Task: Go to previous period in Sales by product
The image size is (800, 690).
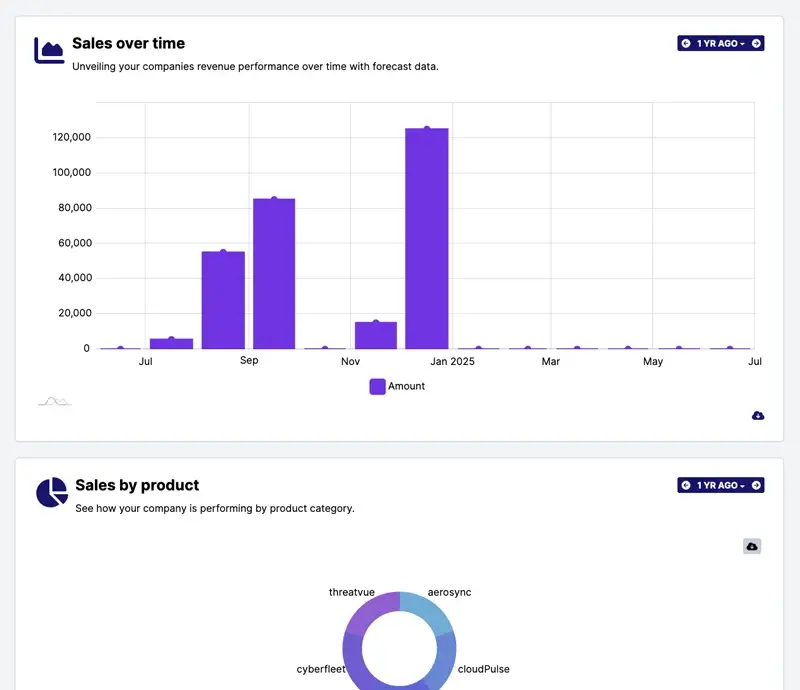Action: pyautogui.click(x=686, y=485)
